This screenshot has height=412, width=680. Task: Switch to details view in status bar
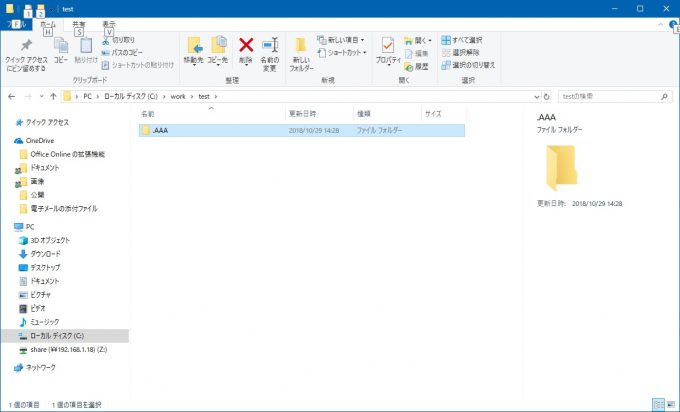(x=658, y=404)
